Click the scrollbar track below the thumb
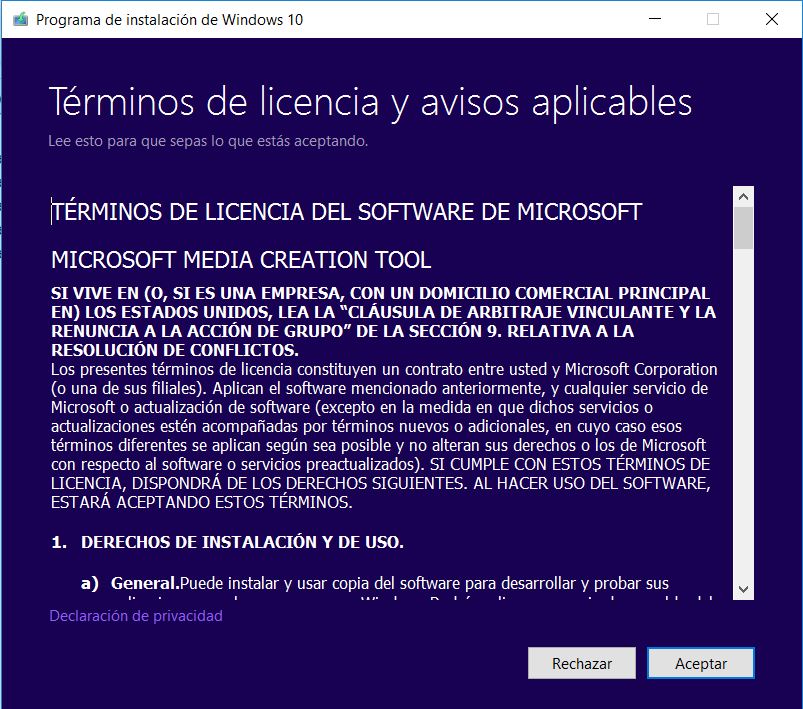Image resolution: width=803 pixels, height=709 pixels. pyautogui.click(x=743, y=414)
